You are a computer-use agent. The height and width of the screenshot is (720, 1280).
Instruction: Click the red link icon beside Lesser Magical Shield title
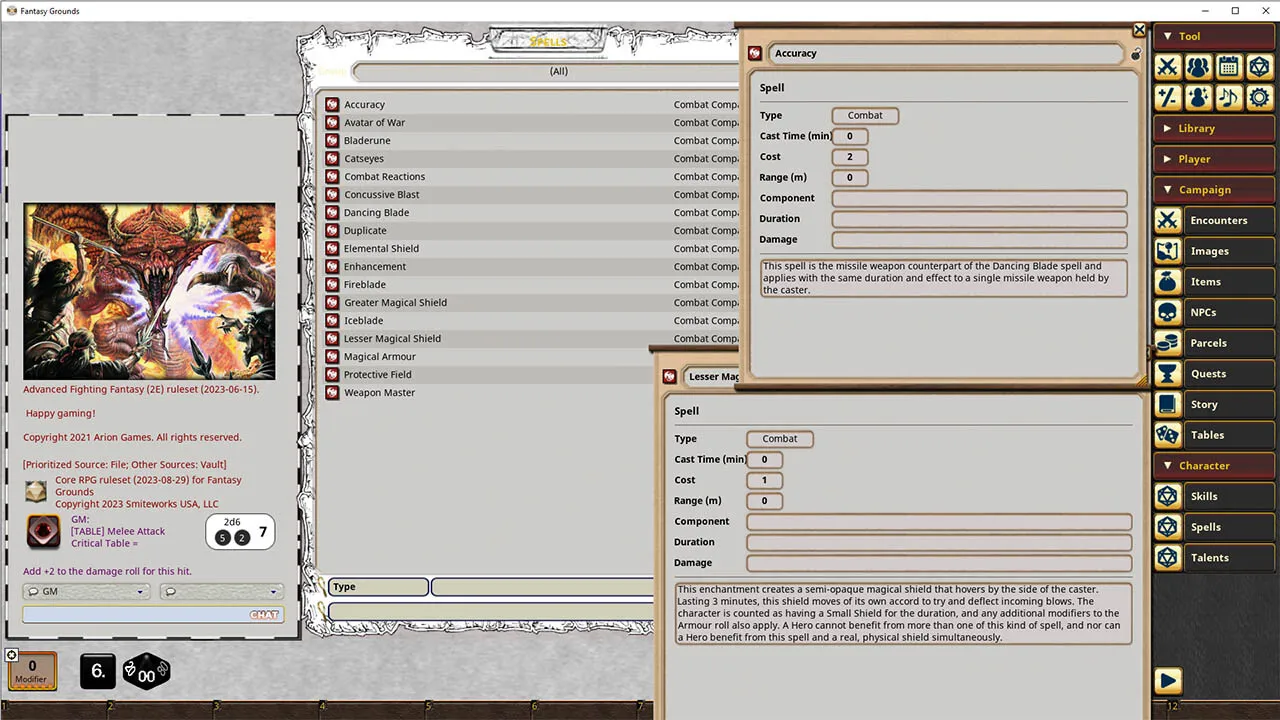(x=670, y=377)
